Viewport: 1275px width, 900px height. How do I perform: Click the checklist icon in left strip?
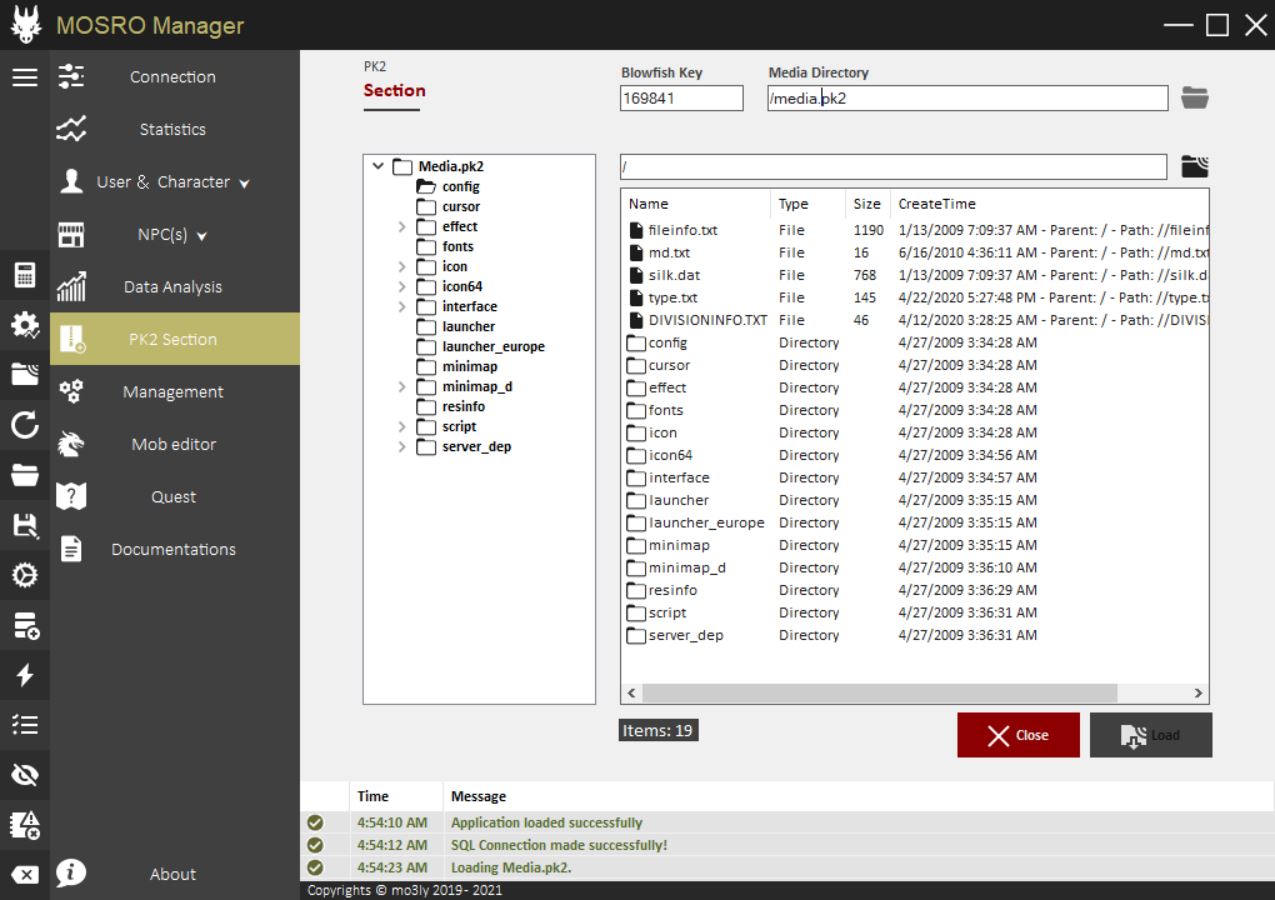[x=25, y=725]
